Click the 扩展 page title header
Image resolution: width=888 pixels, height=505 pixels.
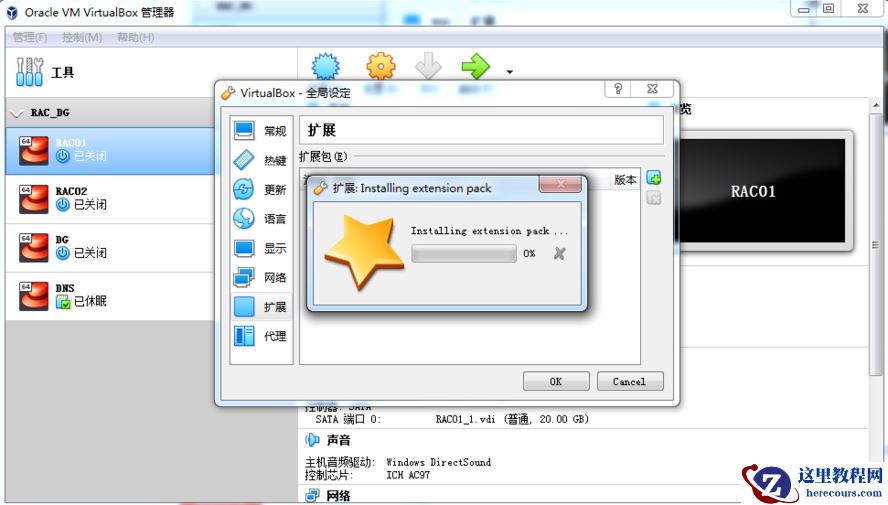point(322,130)
